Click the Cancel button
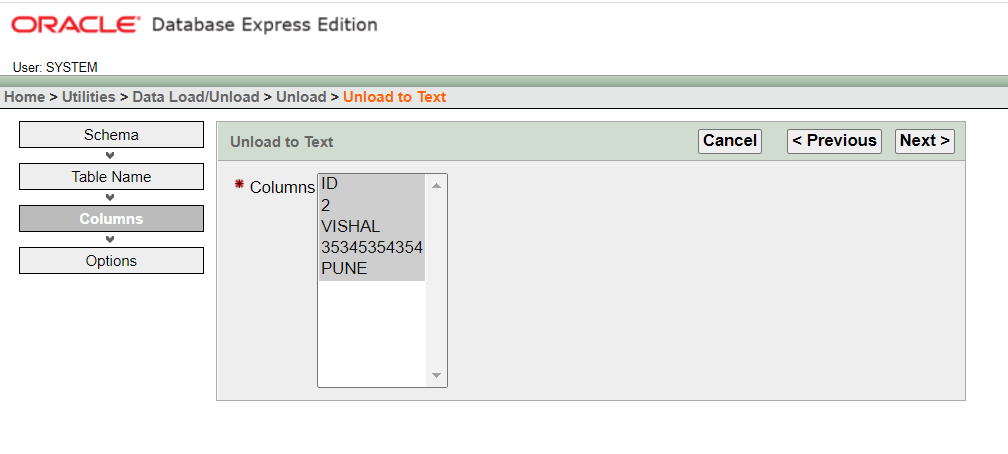The image size is (1008, 454). 729,141
